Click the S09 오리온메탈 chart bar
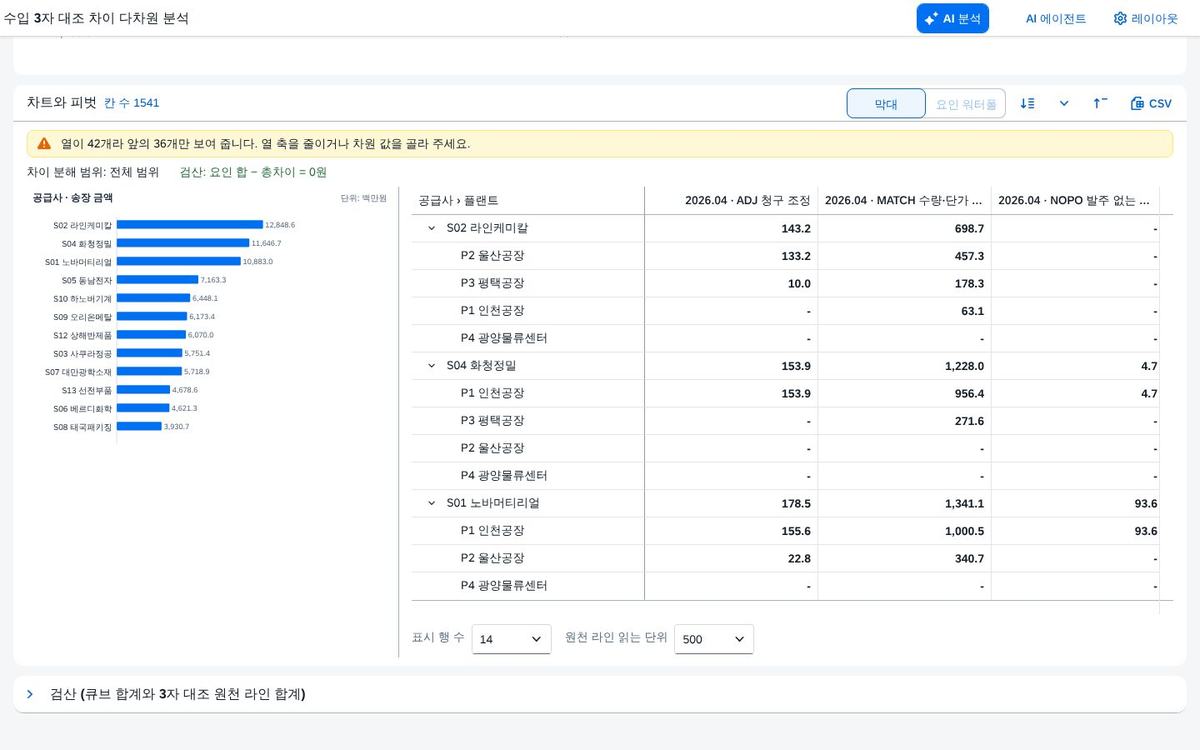The height and width of the screenshot is (750, 1200). point(152,317)
